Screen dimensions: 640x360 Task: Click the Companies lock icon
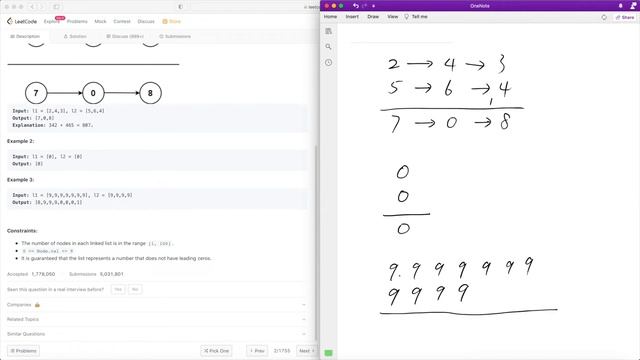pyautogui.click(x=37, y=305)
